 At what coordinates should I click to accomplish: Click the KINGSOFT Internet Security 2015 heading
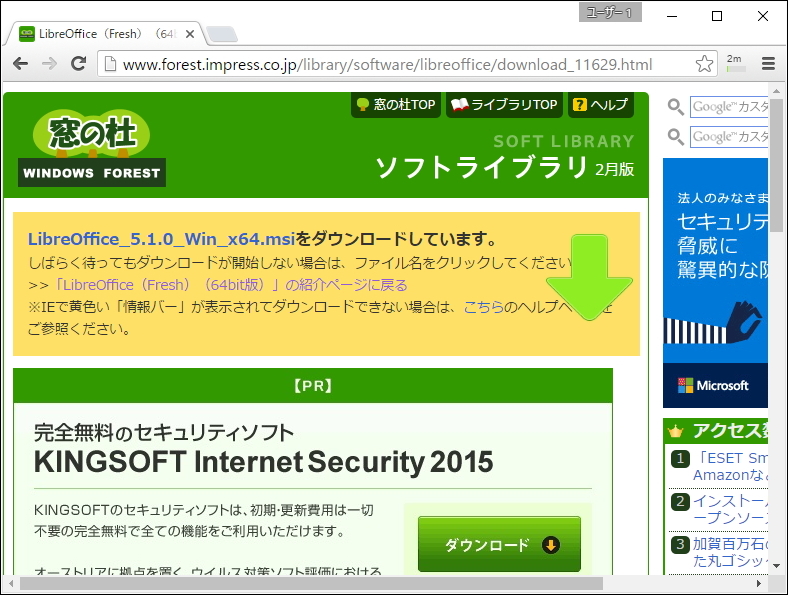[x=263, y=462]
